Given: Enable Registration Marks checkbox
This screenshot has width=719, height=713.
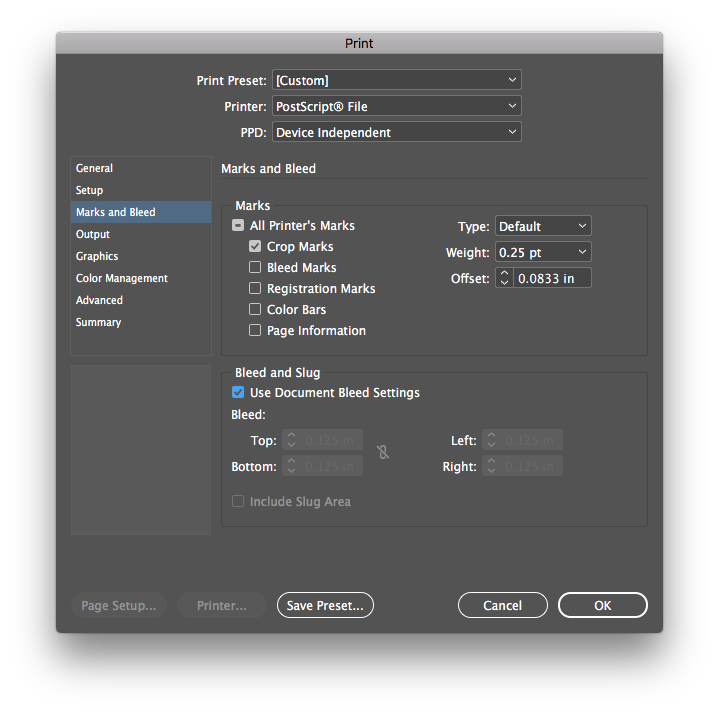Looking at the screenshot, I should (x=255, y=288).
